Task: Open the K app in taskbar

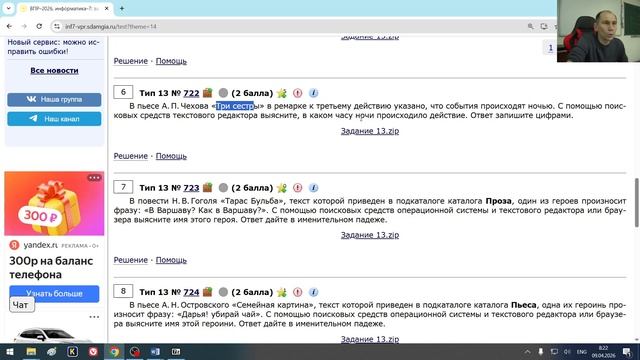Action: [73, 352]
